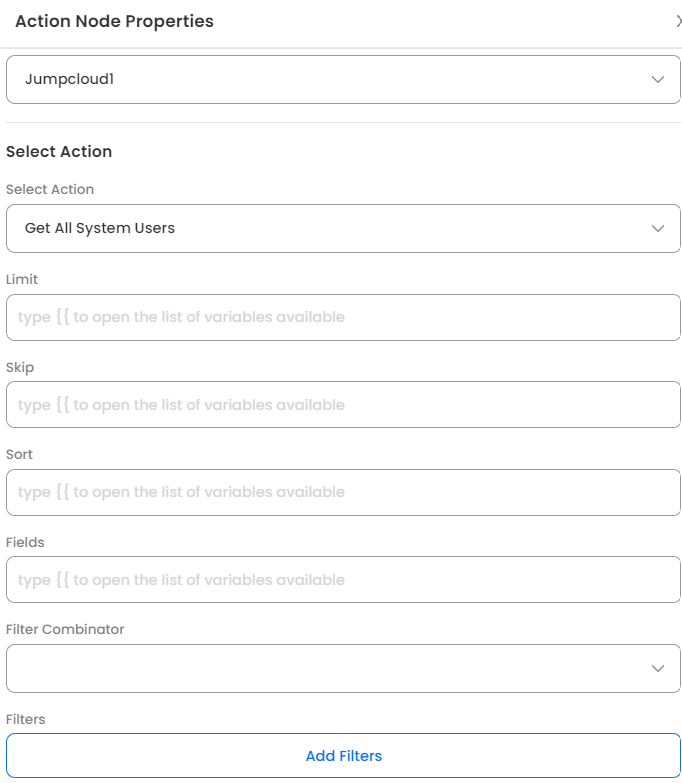Click the chevron arrow beside Jumpcloud1
Screen dimensions: 682x783
(x=658, y=79)
